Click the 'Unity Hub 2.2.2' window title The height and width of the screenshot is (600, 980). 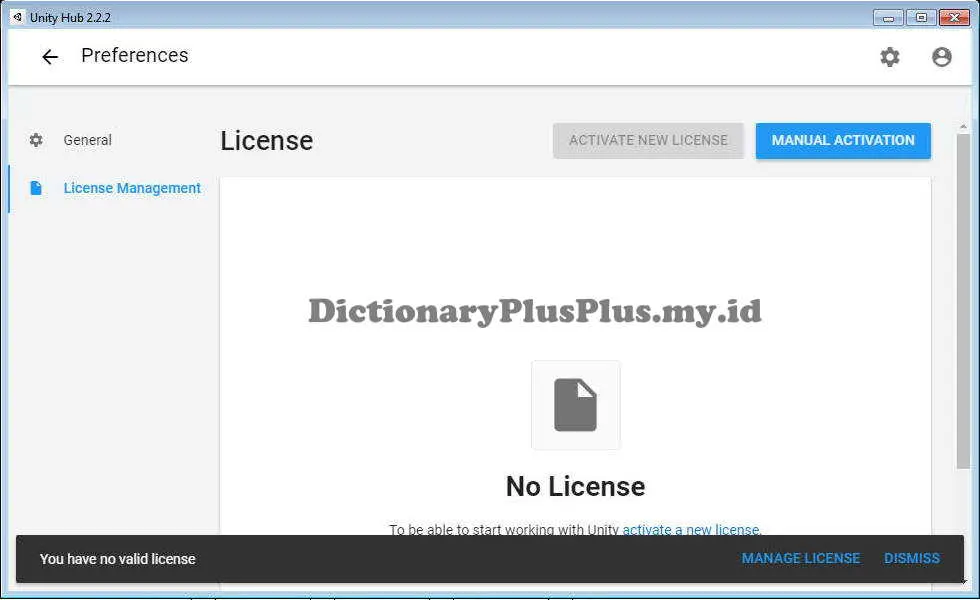coord(70,18)
